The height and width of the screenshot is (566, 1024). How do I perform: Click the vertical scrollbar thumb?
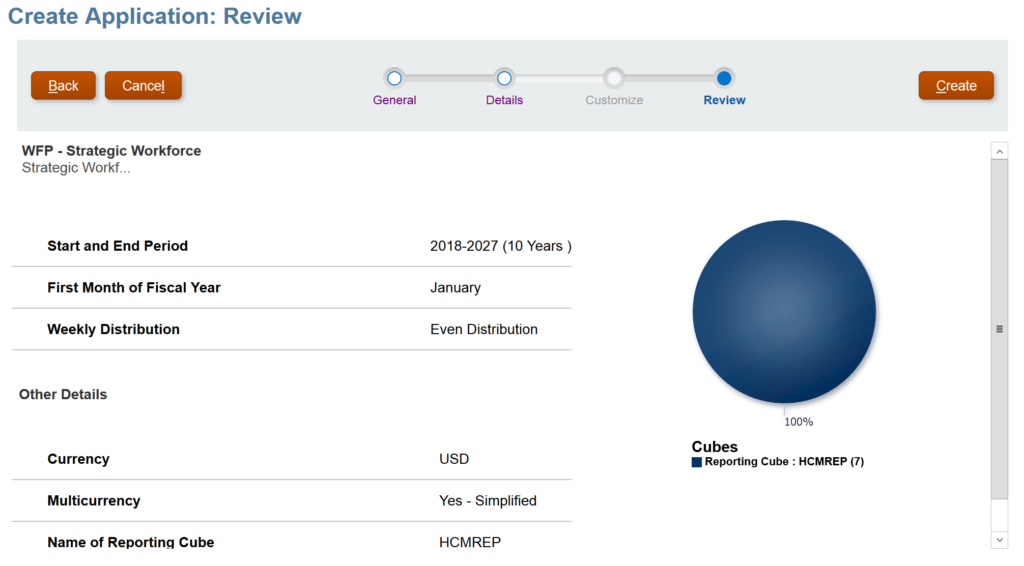click(999, 330)
